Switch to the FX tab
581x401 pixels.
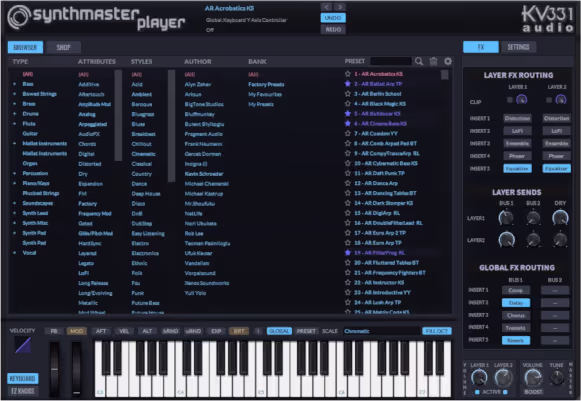click(x=481, y=47)
